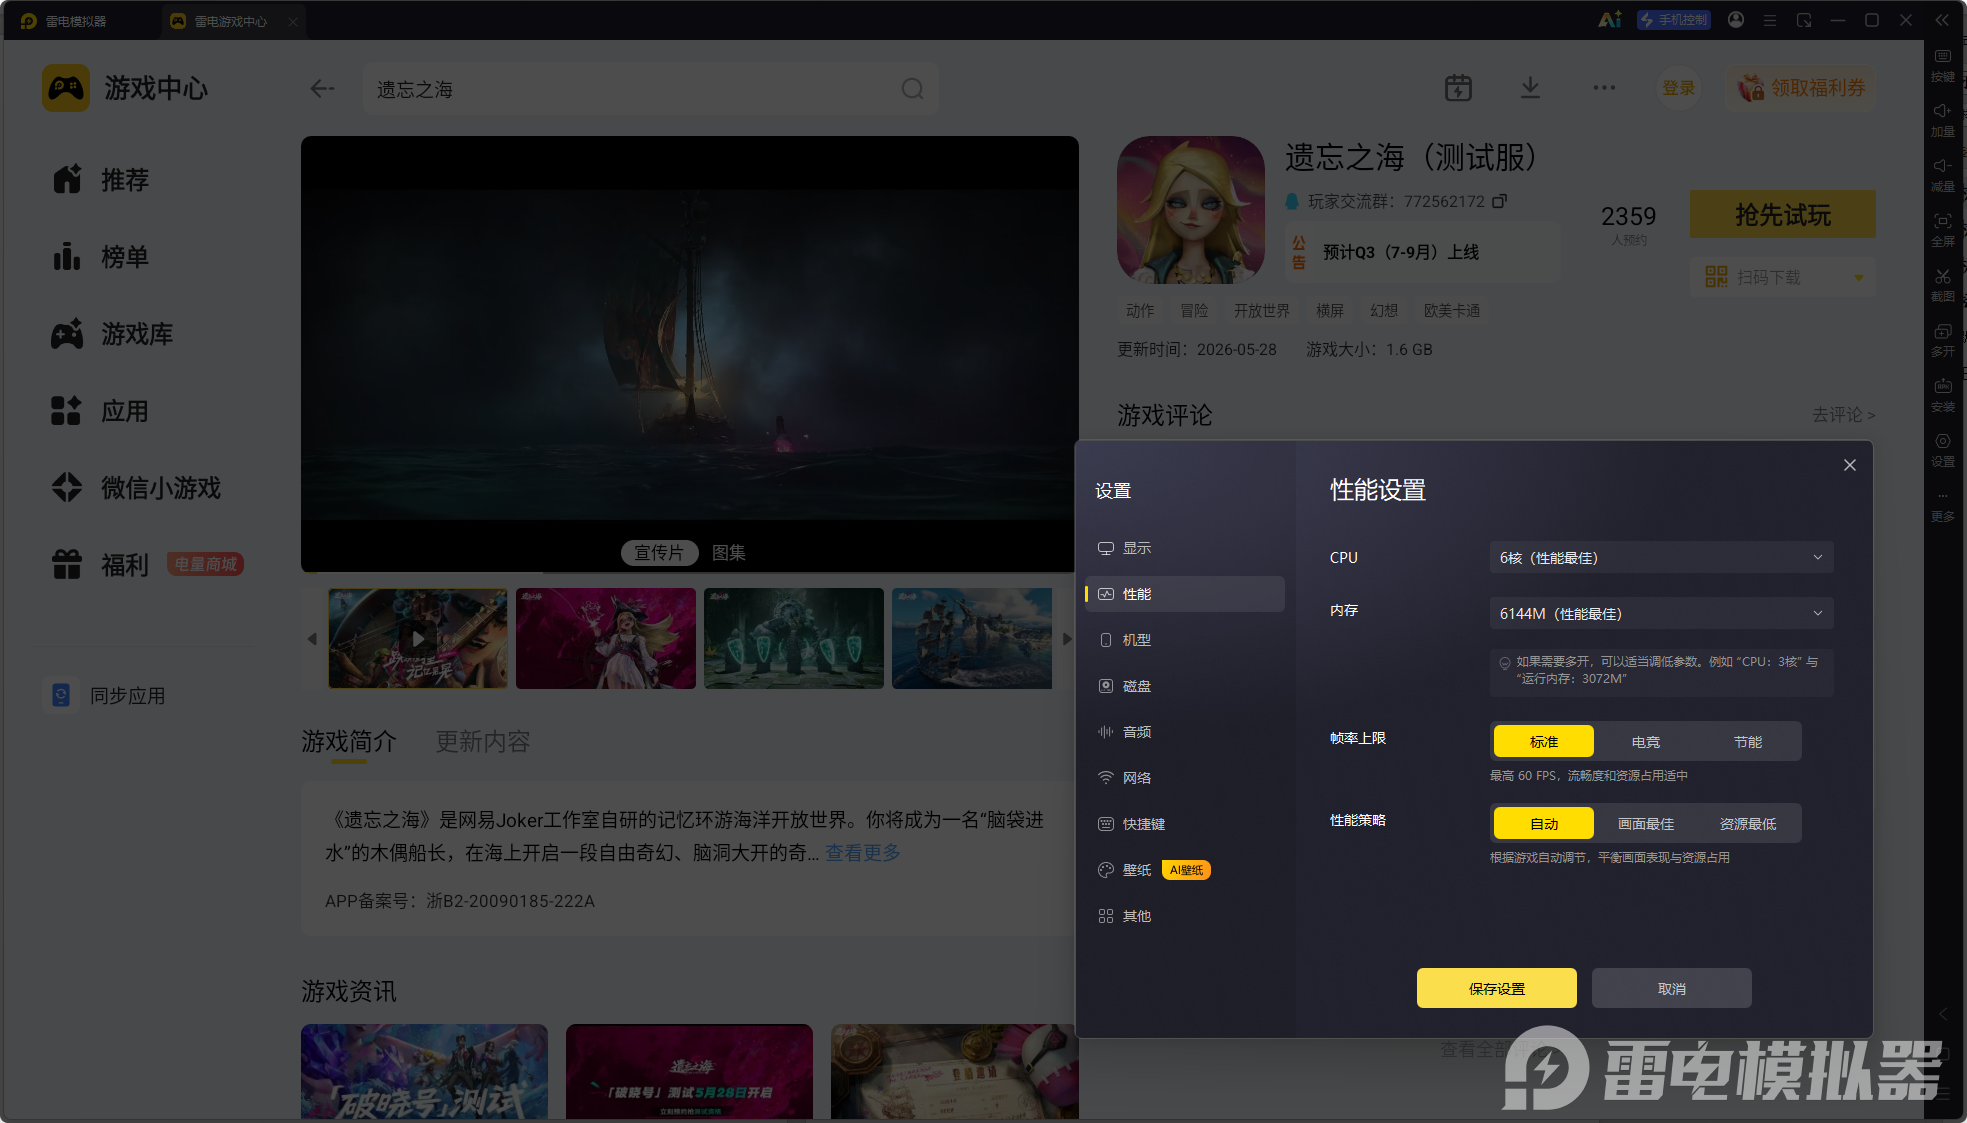The width and height of the screenshot is (1967, 1123).
Task: Toggle 全屏 fullscreen from the right sidebar
Action: coord(1942,230)
